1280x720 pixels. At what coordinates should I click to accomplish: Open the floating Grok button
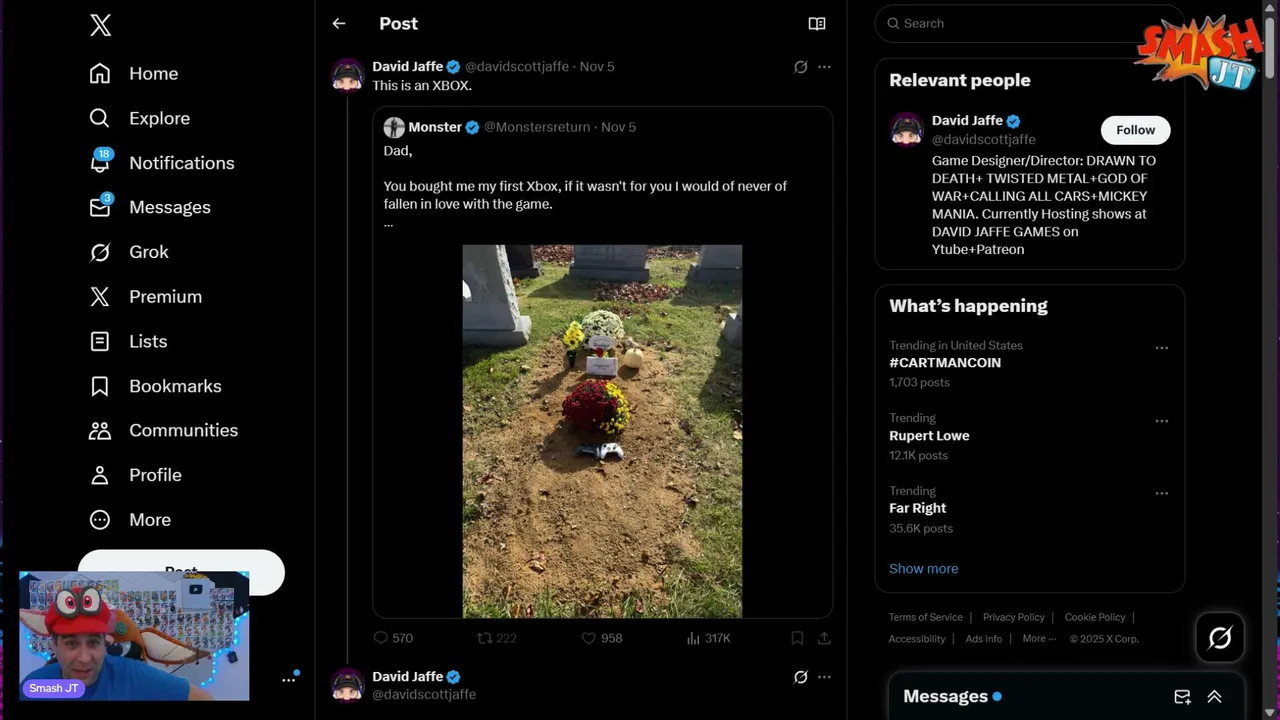(x=1220, y=638)
